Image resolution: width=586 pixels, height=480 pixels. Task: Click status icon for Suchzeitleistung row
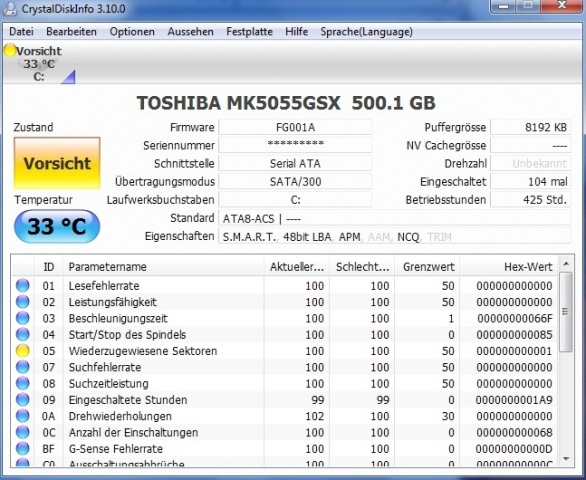[x=22, y=383]
